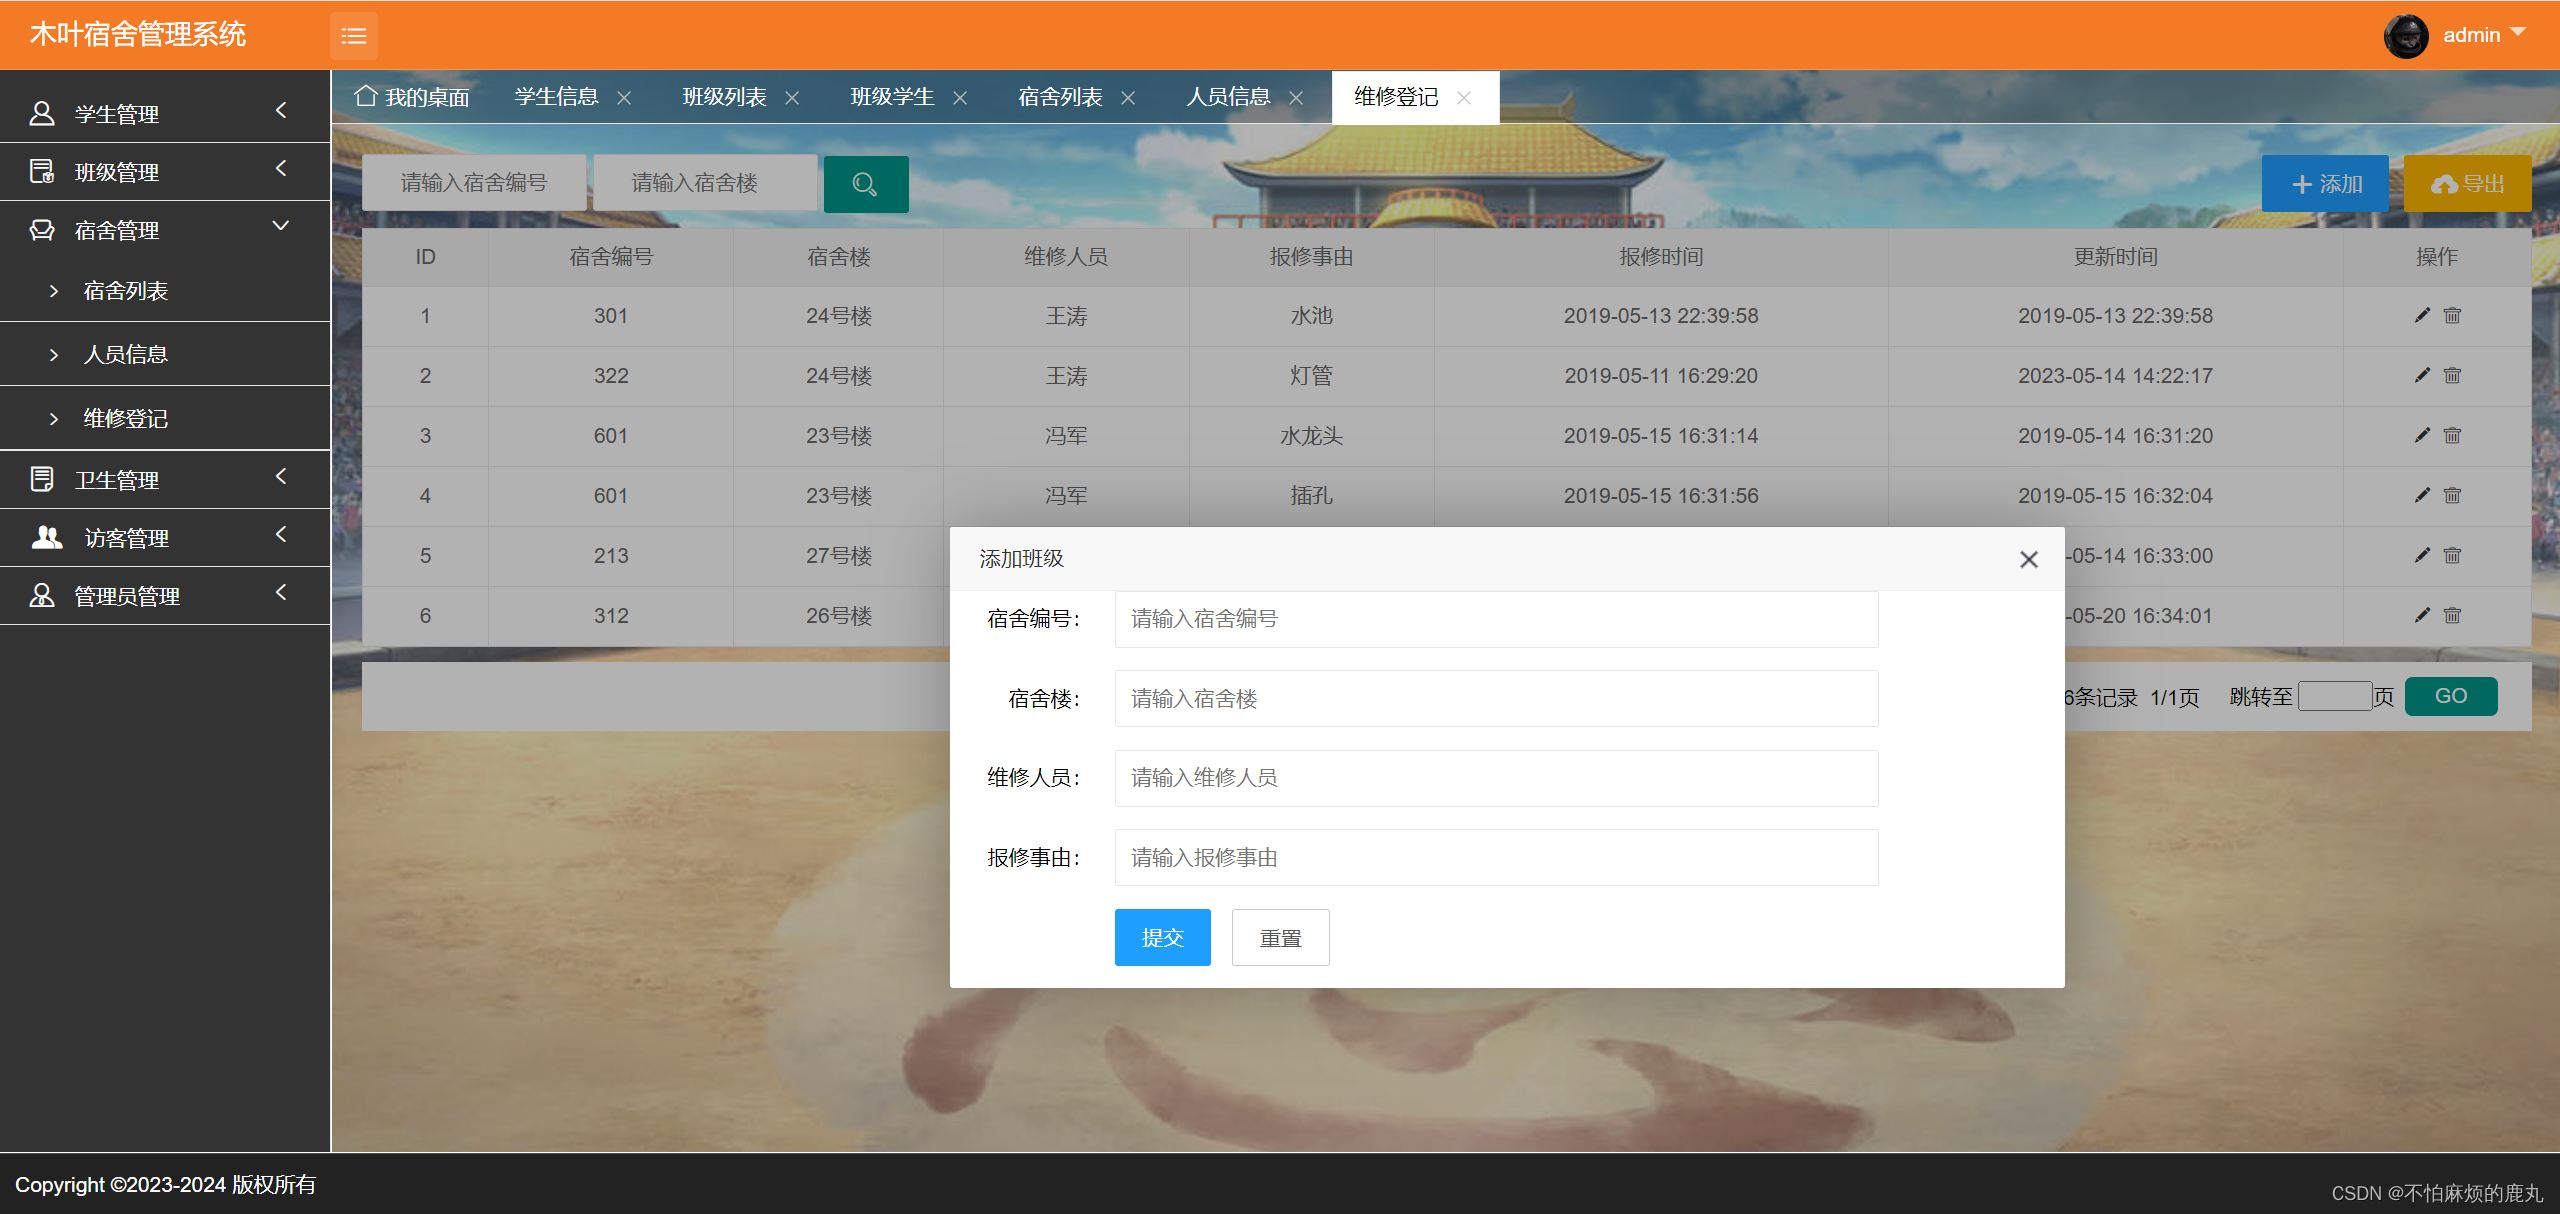This screenshot has height=1214, width=2560.
Task: Select the 学生管理 sidebar icon
Action: (42, 113)
